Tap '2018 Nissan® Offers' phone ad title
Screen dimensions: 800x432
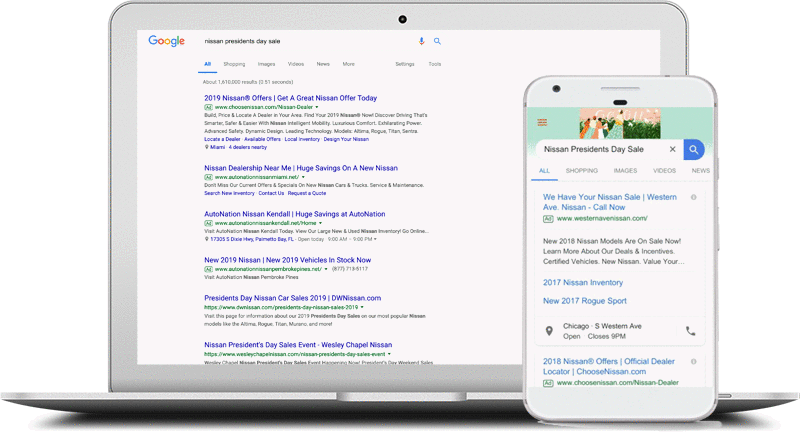pos(609,366)
